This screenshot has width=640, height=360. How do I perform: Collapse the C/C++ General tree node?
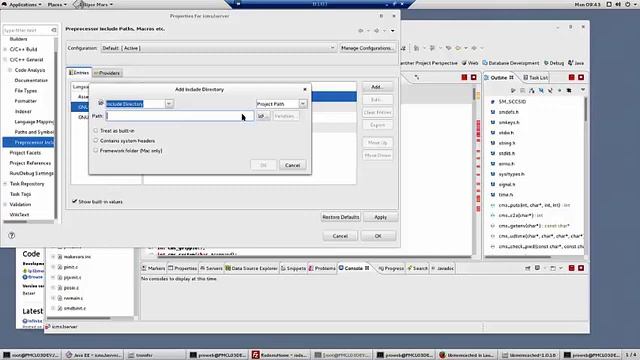click(5, 60)
